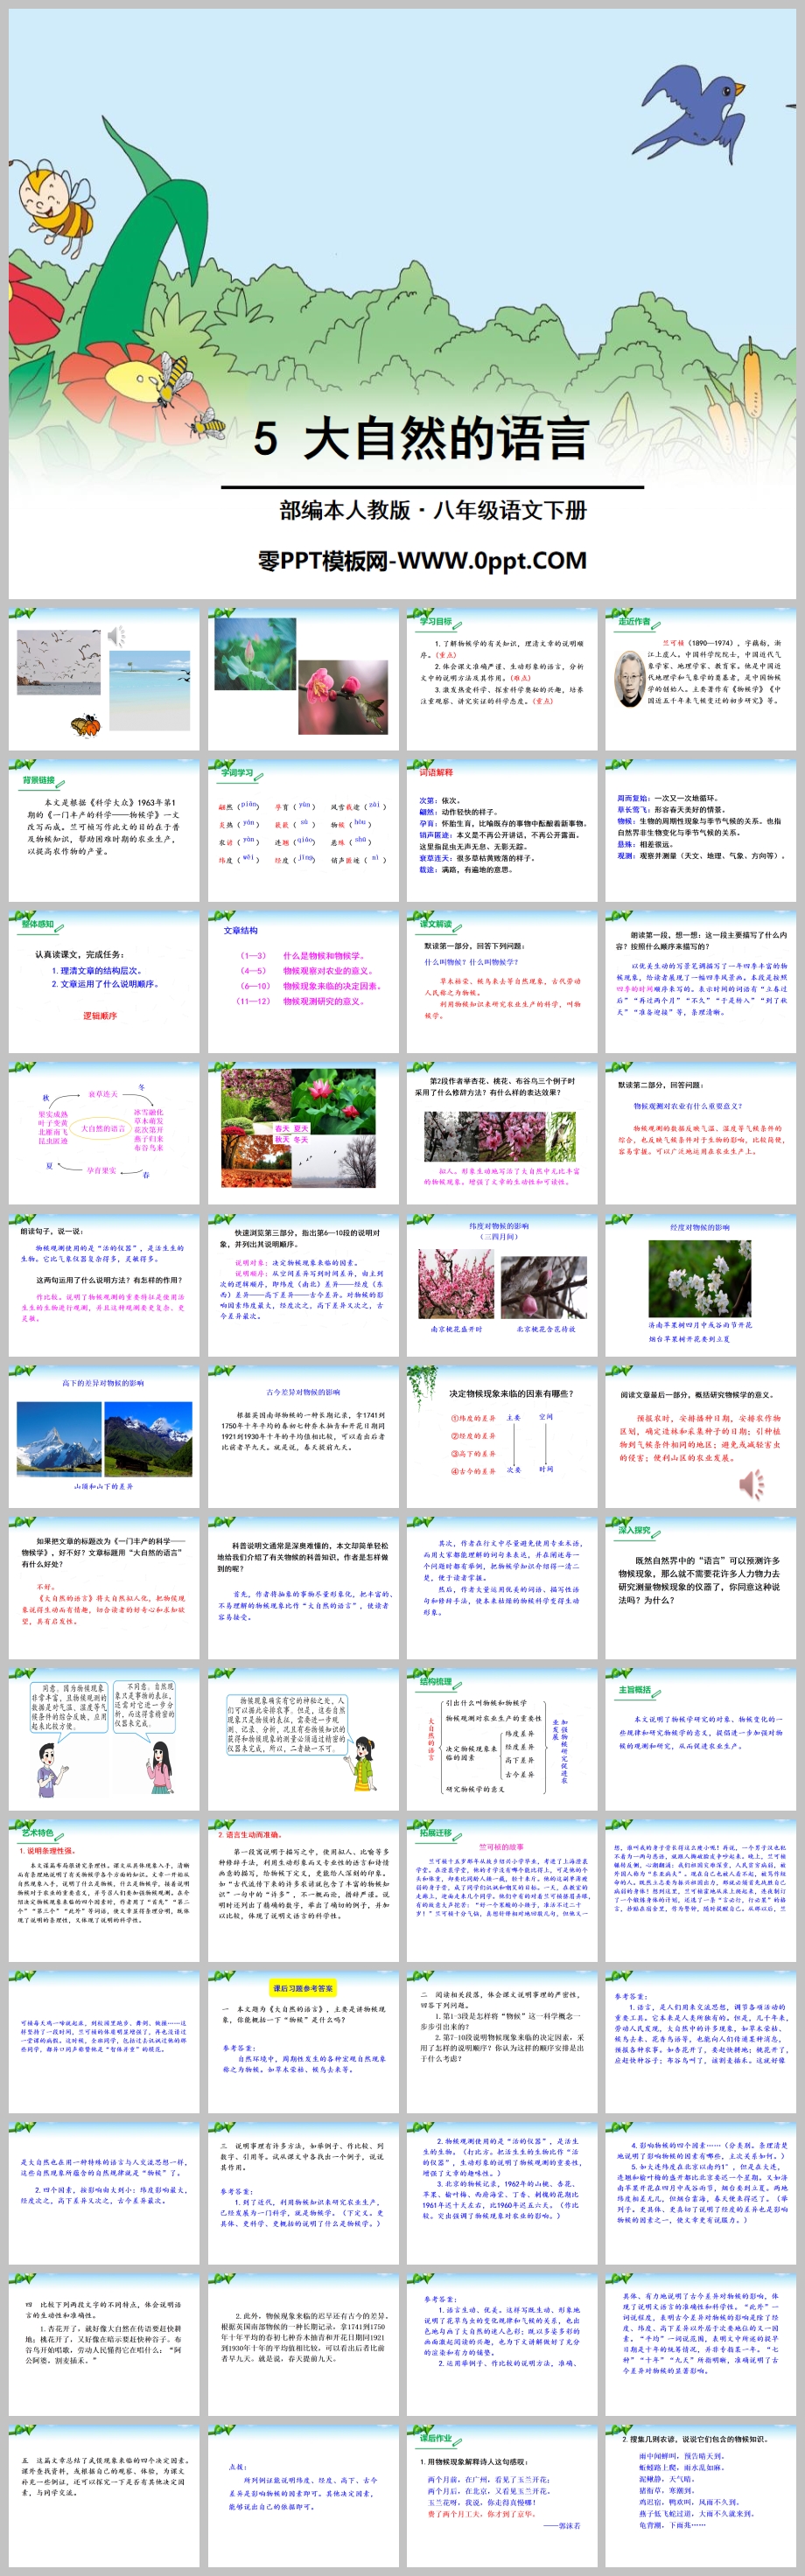Select the red text 逻辑顺序 on 整体感知 slide
This screenshot has width=805, height=2576.
tap(100, 1015)
